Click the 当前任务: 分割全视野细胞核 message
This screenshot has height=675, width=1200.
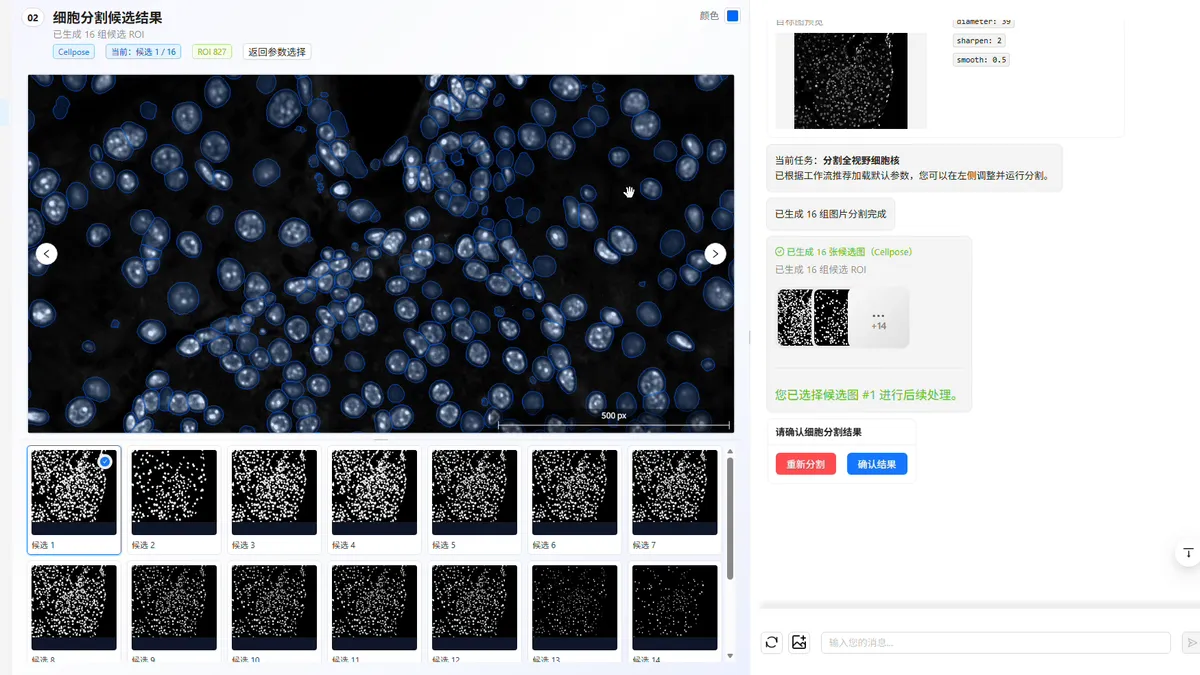914,167
